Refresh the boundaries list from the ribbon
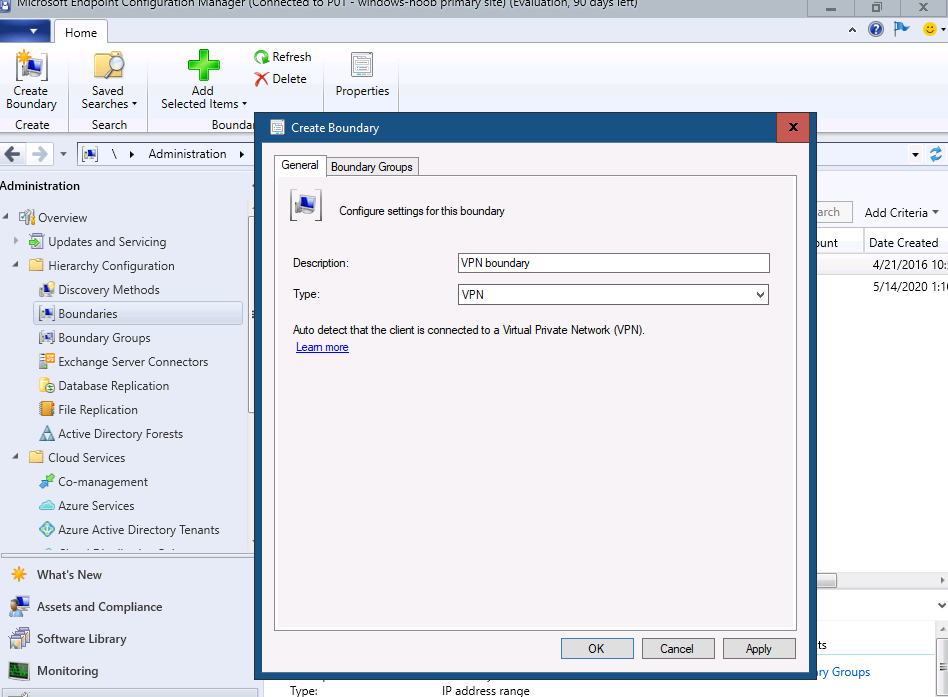The width and height of the screenshot is (948, 697). coord(283,57)
